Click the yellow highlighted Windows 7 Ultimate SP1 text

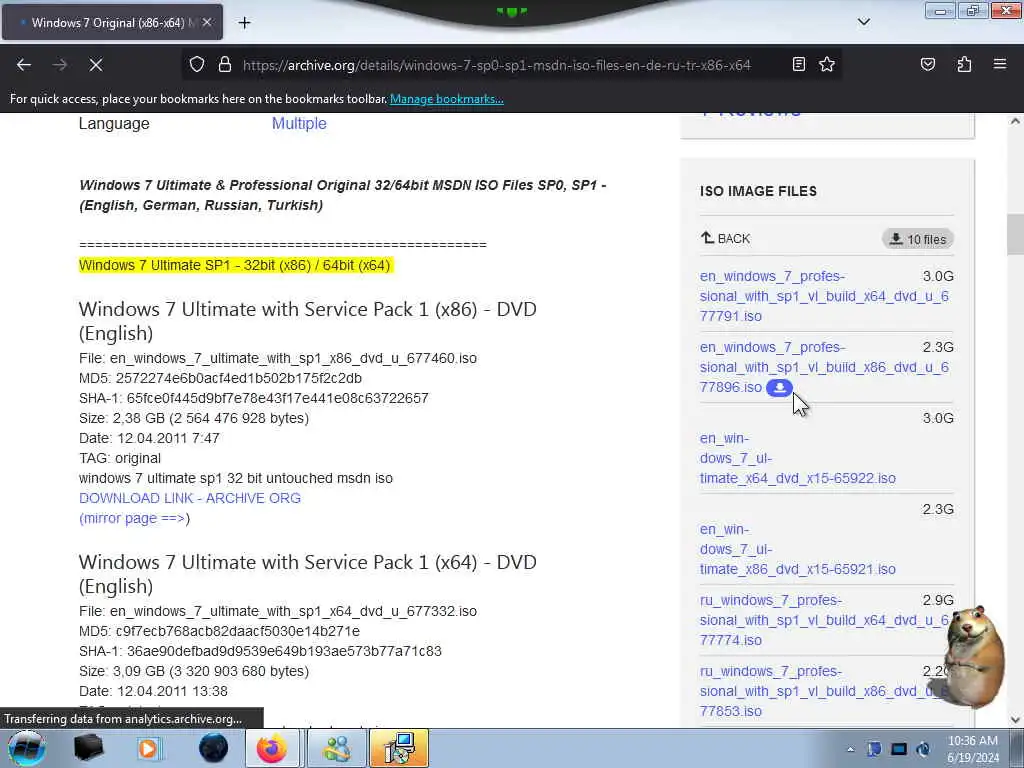click(234, 265)
